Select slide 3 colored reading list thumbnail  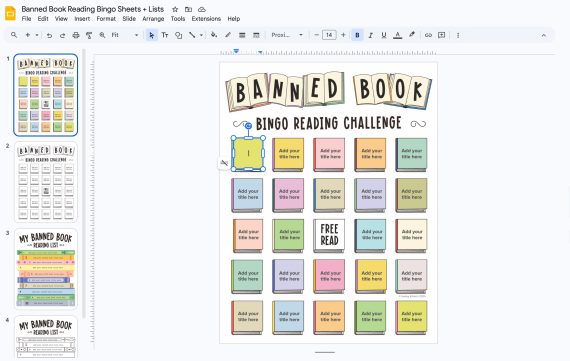click(46, 269)
